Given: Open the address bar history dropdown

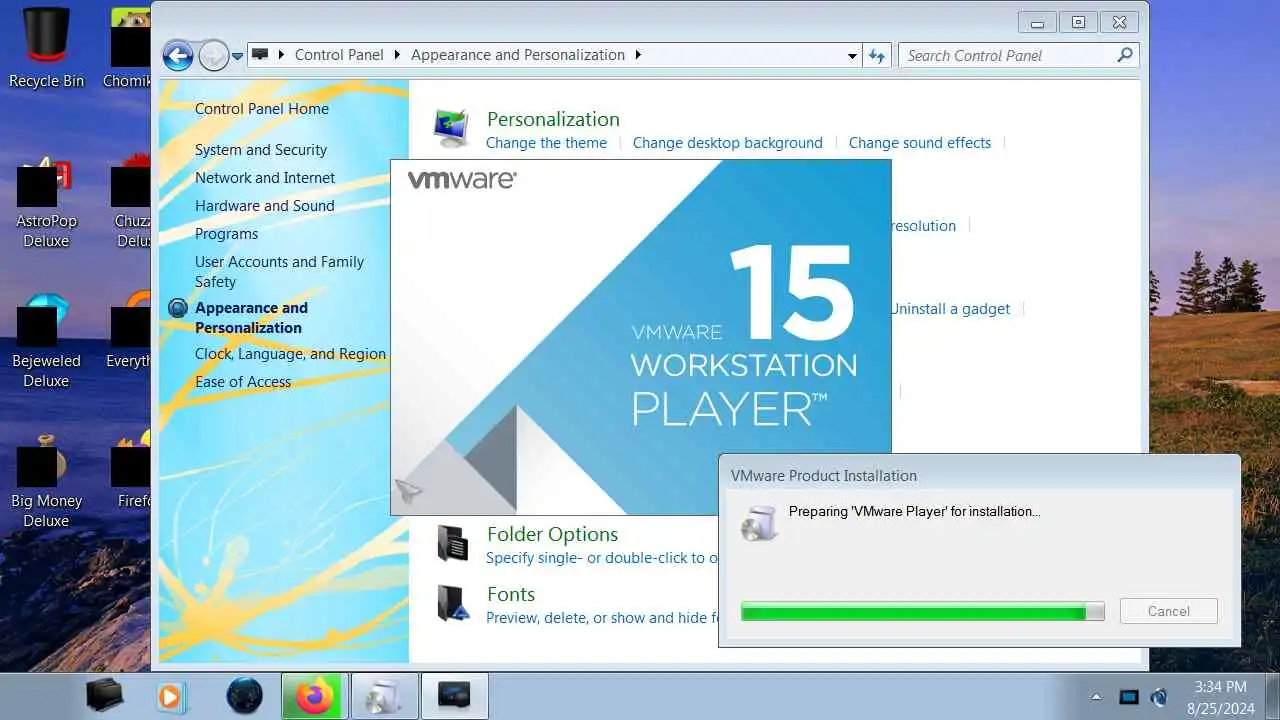Looking at the screenshot, I should (x=852, y=56).
